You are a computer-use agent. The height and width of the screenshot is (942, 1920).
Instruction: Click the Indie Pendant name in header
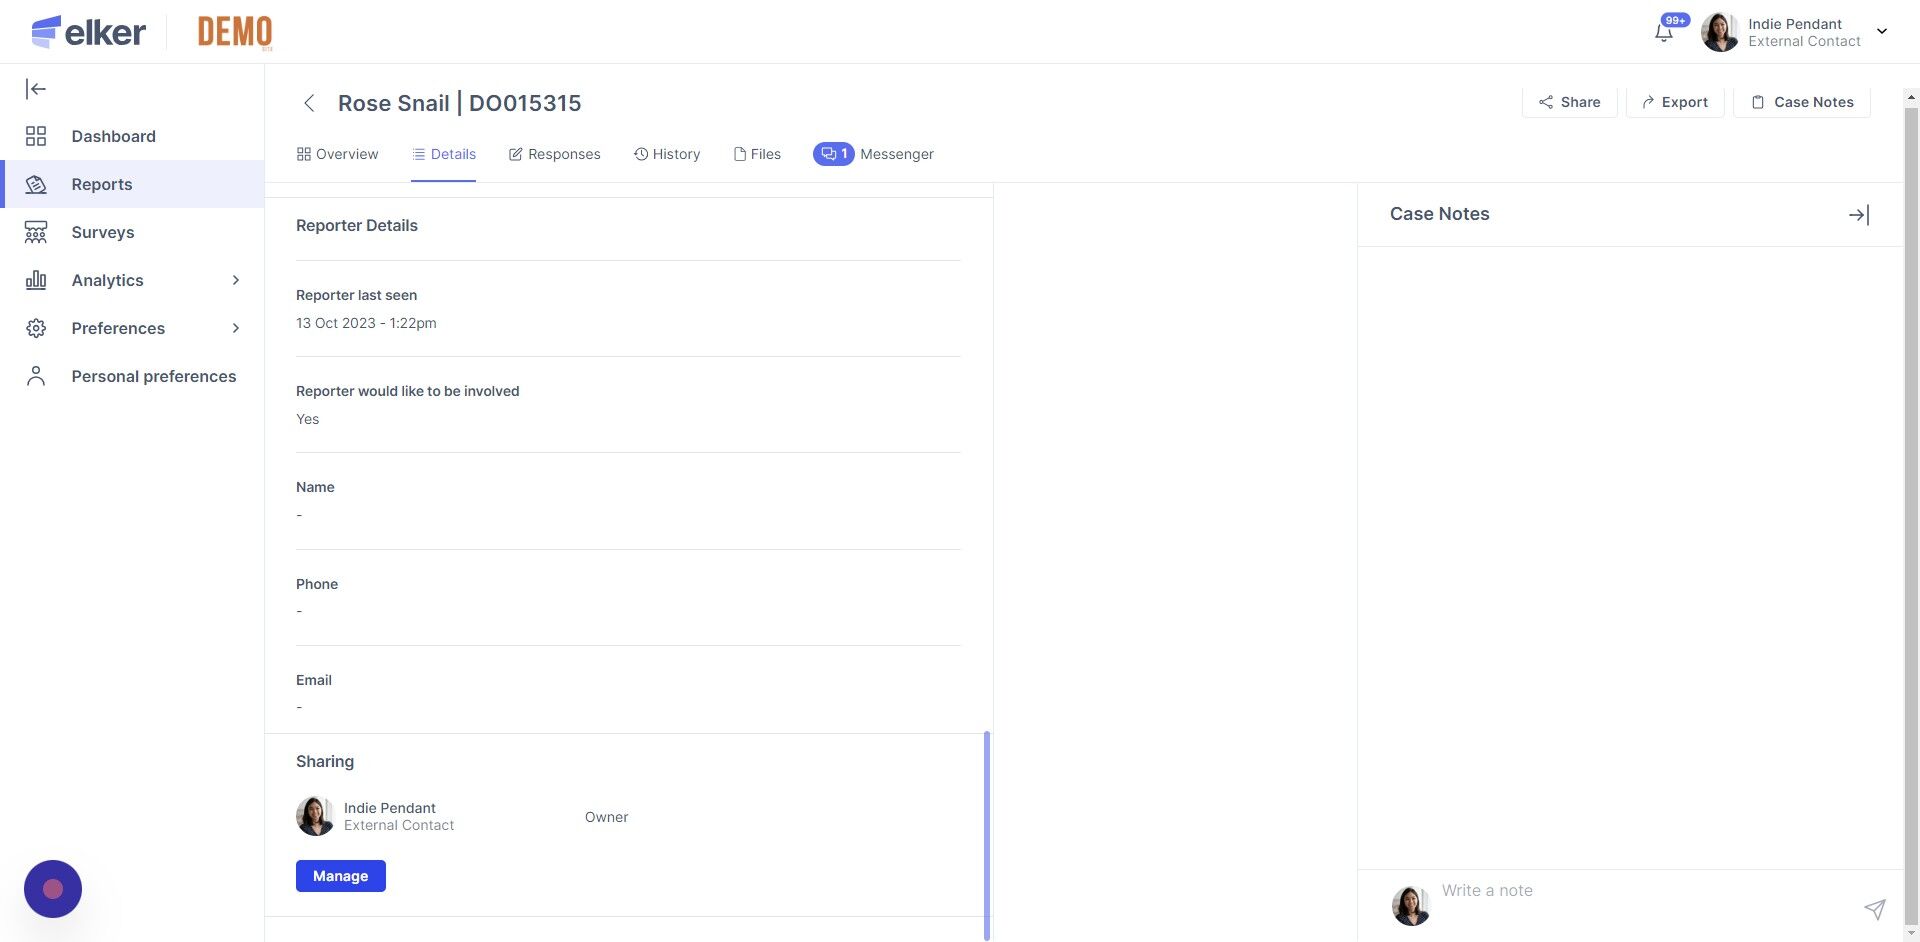[1795, 24]
